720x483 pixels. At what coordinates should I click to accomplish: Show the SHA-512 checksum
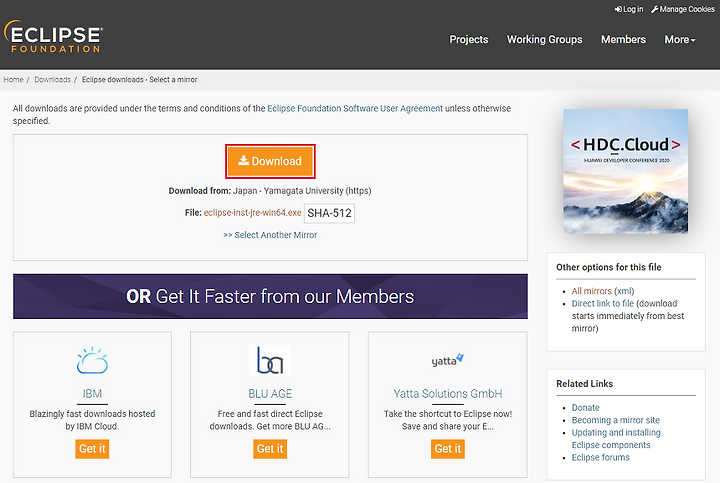[329, 213]
